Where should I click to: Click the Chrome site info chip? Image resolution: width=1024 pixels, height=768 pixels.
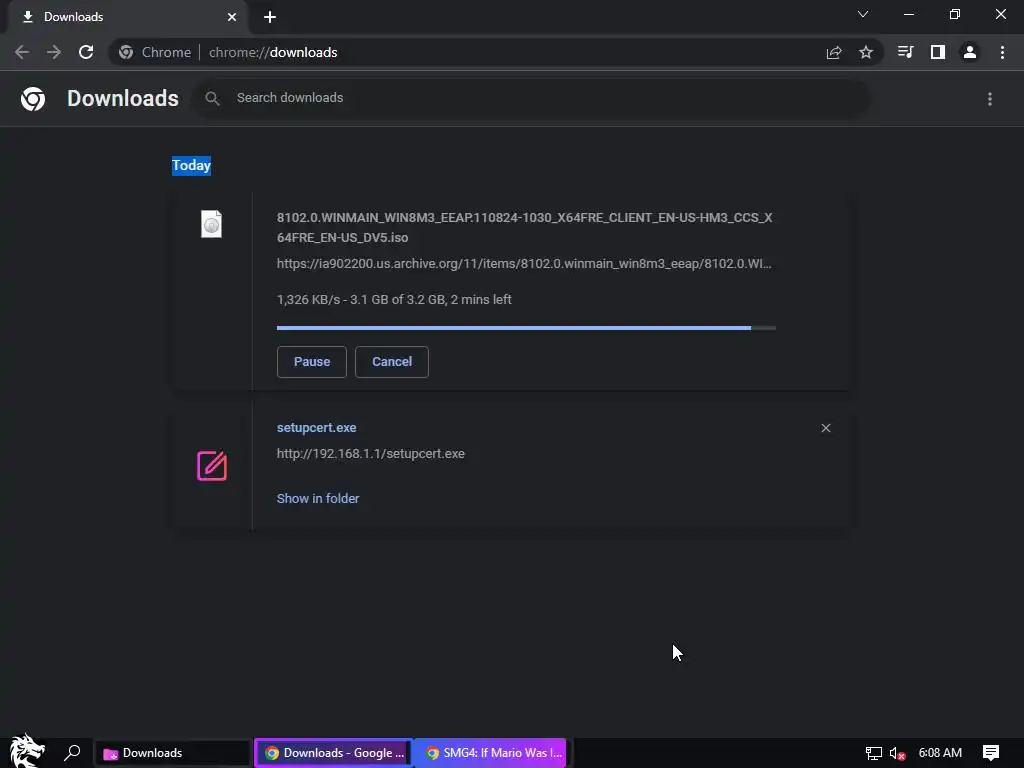(155, 52)
